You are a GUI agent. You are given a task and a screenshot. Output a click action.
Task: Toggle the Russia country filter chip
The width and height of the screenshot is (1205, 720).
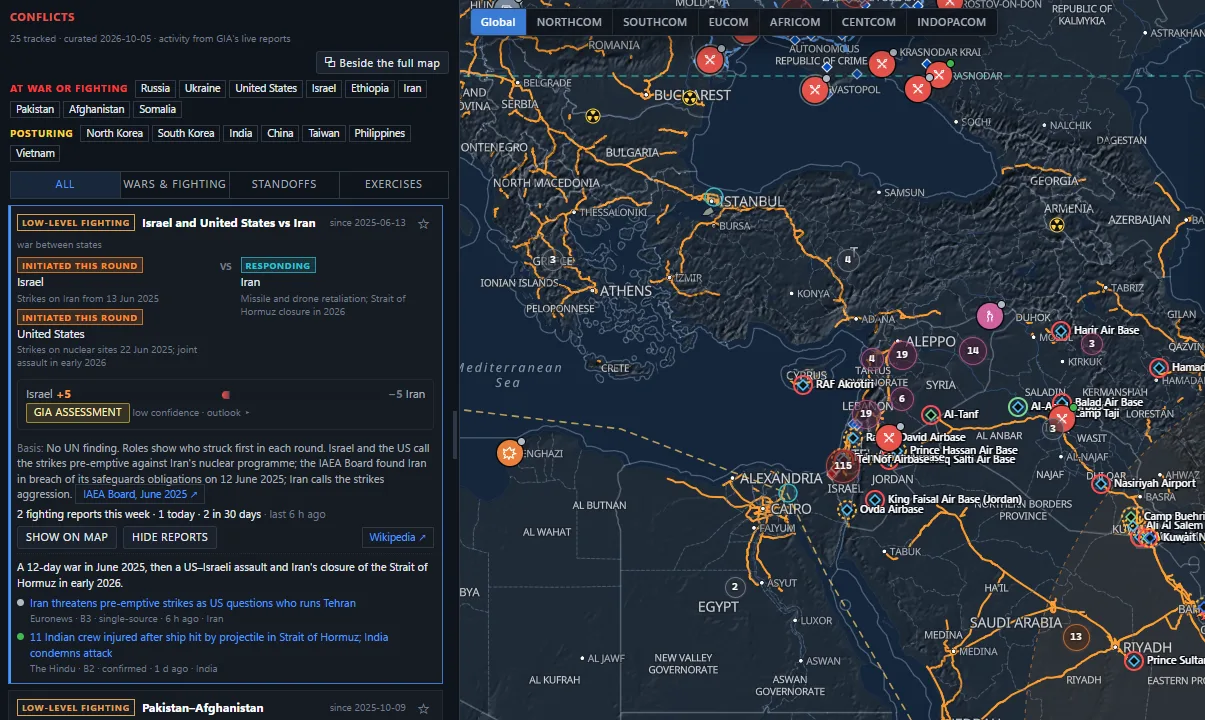tap(155, 89)
